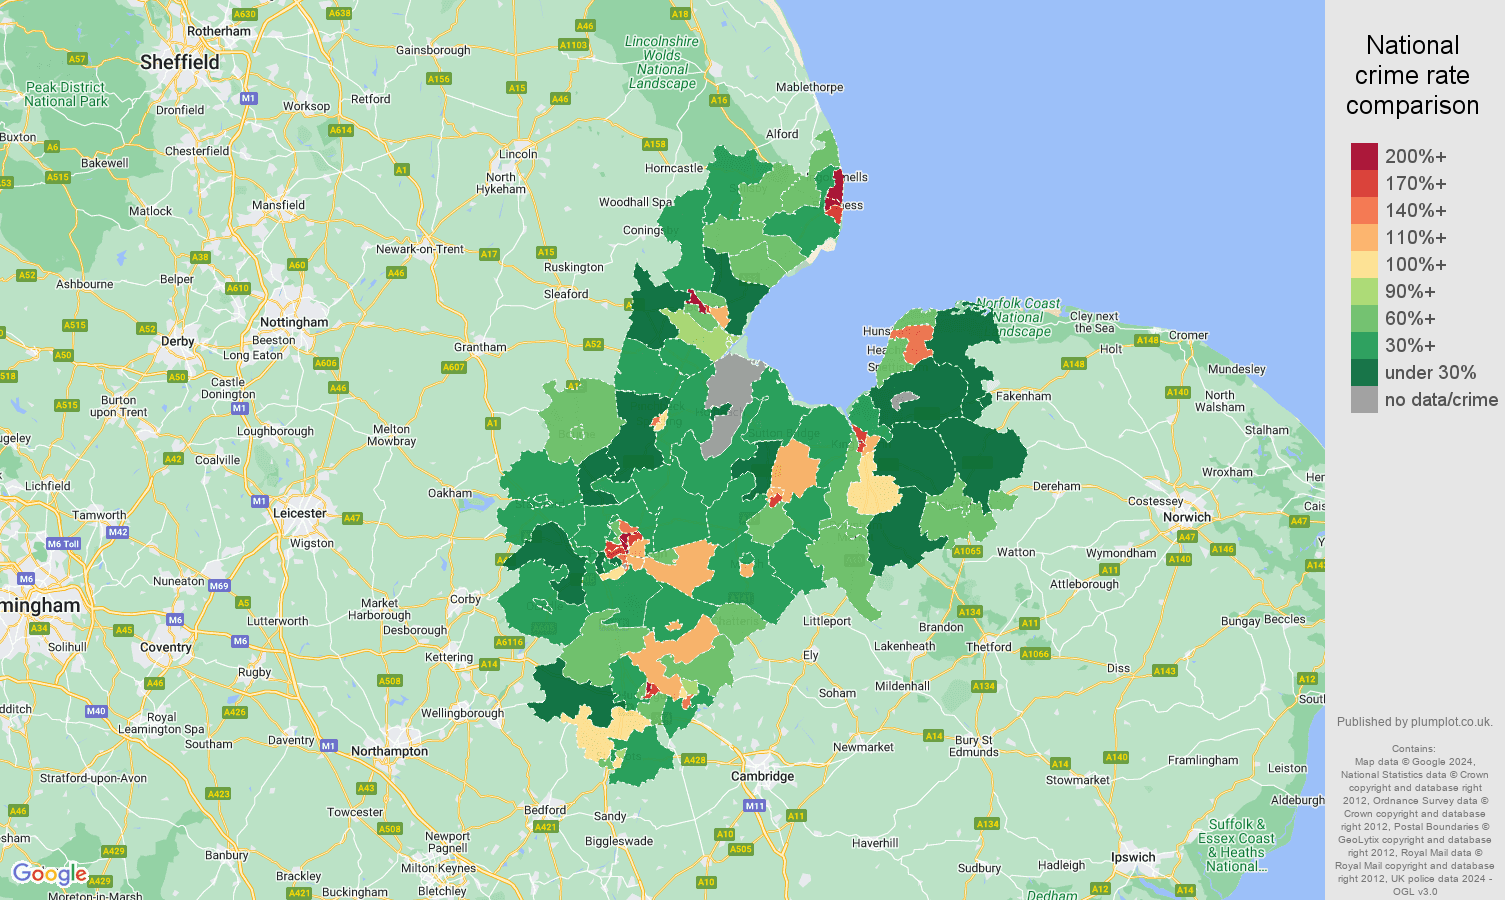
Task: Click the Leicester city label
Action: 300,513
